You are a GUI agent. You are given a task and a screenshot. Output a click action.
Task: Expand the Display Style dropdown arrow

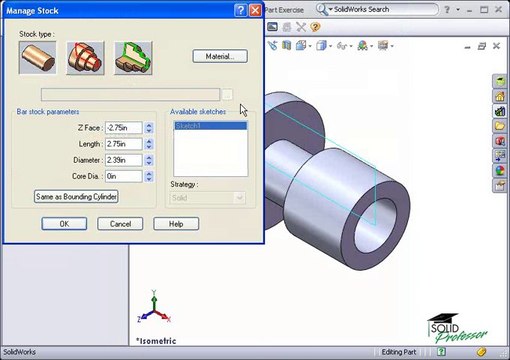click(x=330, y=46)
